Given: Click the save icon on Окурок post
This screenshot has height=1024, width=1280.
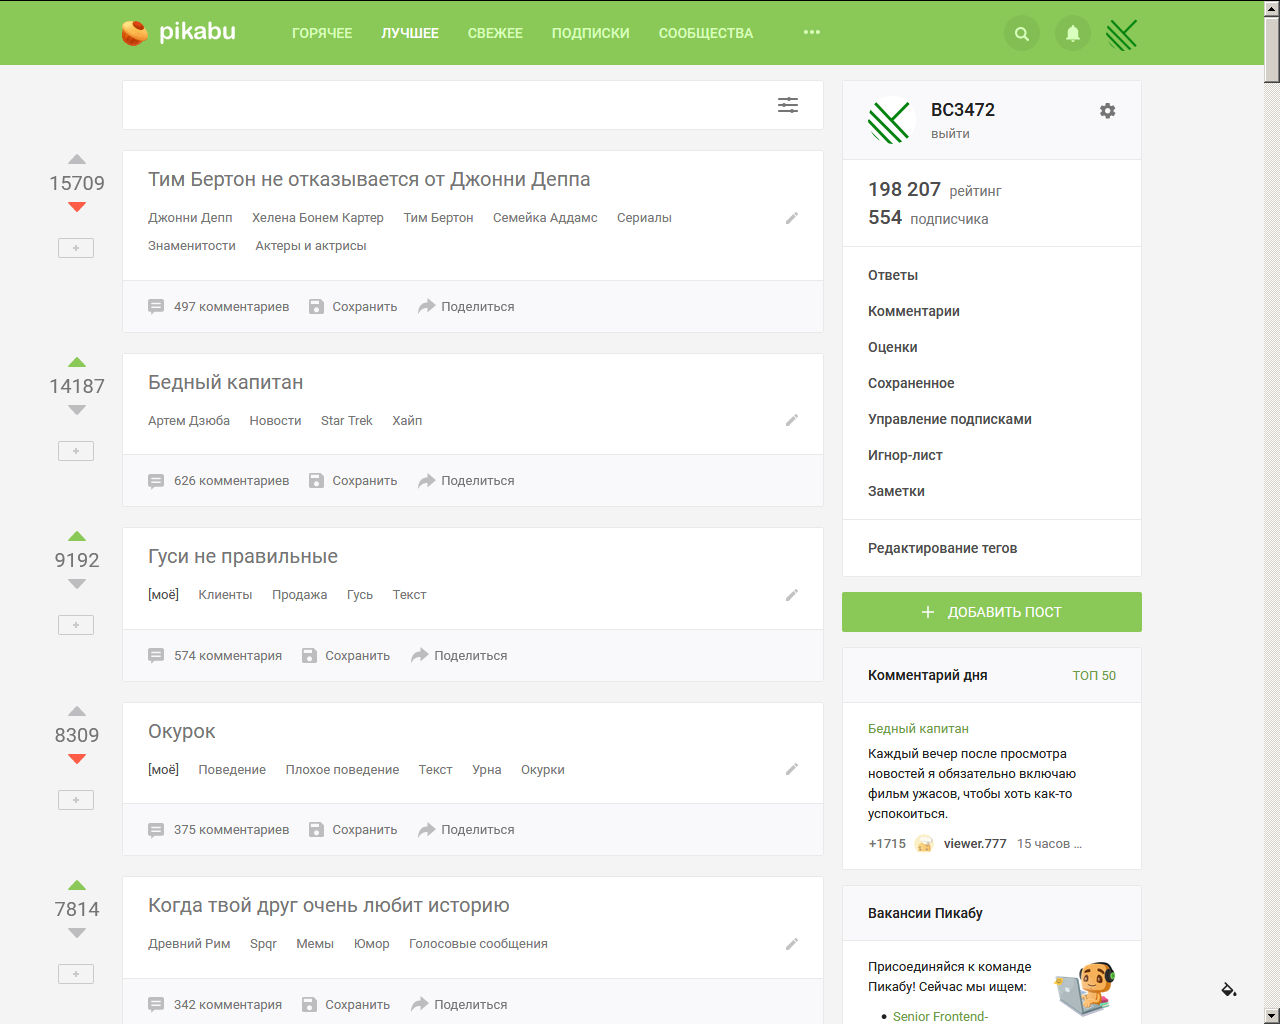Looking at the screenshot, I should [x=316, y=830].
